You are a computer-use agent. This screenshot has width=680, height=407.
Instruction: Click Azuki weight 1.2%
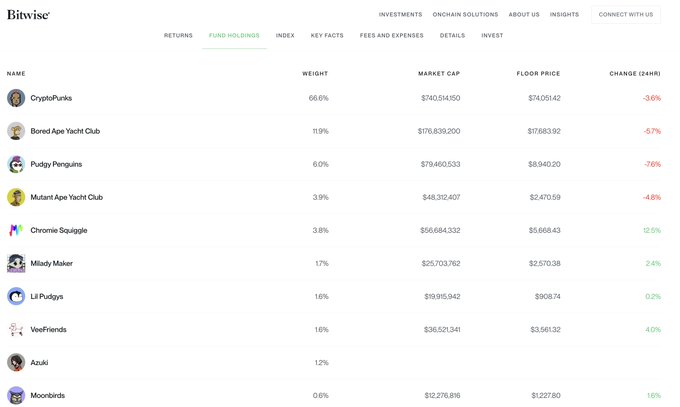[x=321, y=362]
